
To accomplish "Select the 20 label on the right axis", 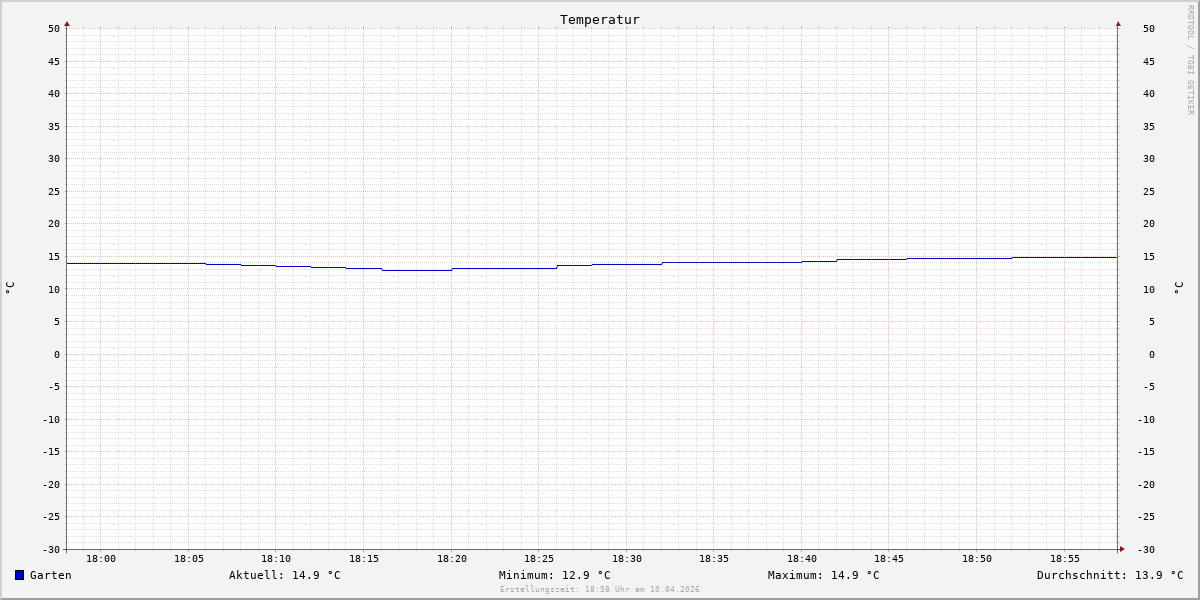I will coord(1149,224).
